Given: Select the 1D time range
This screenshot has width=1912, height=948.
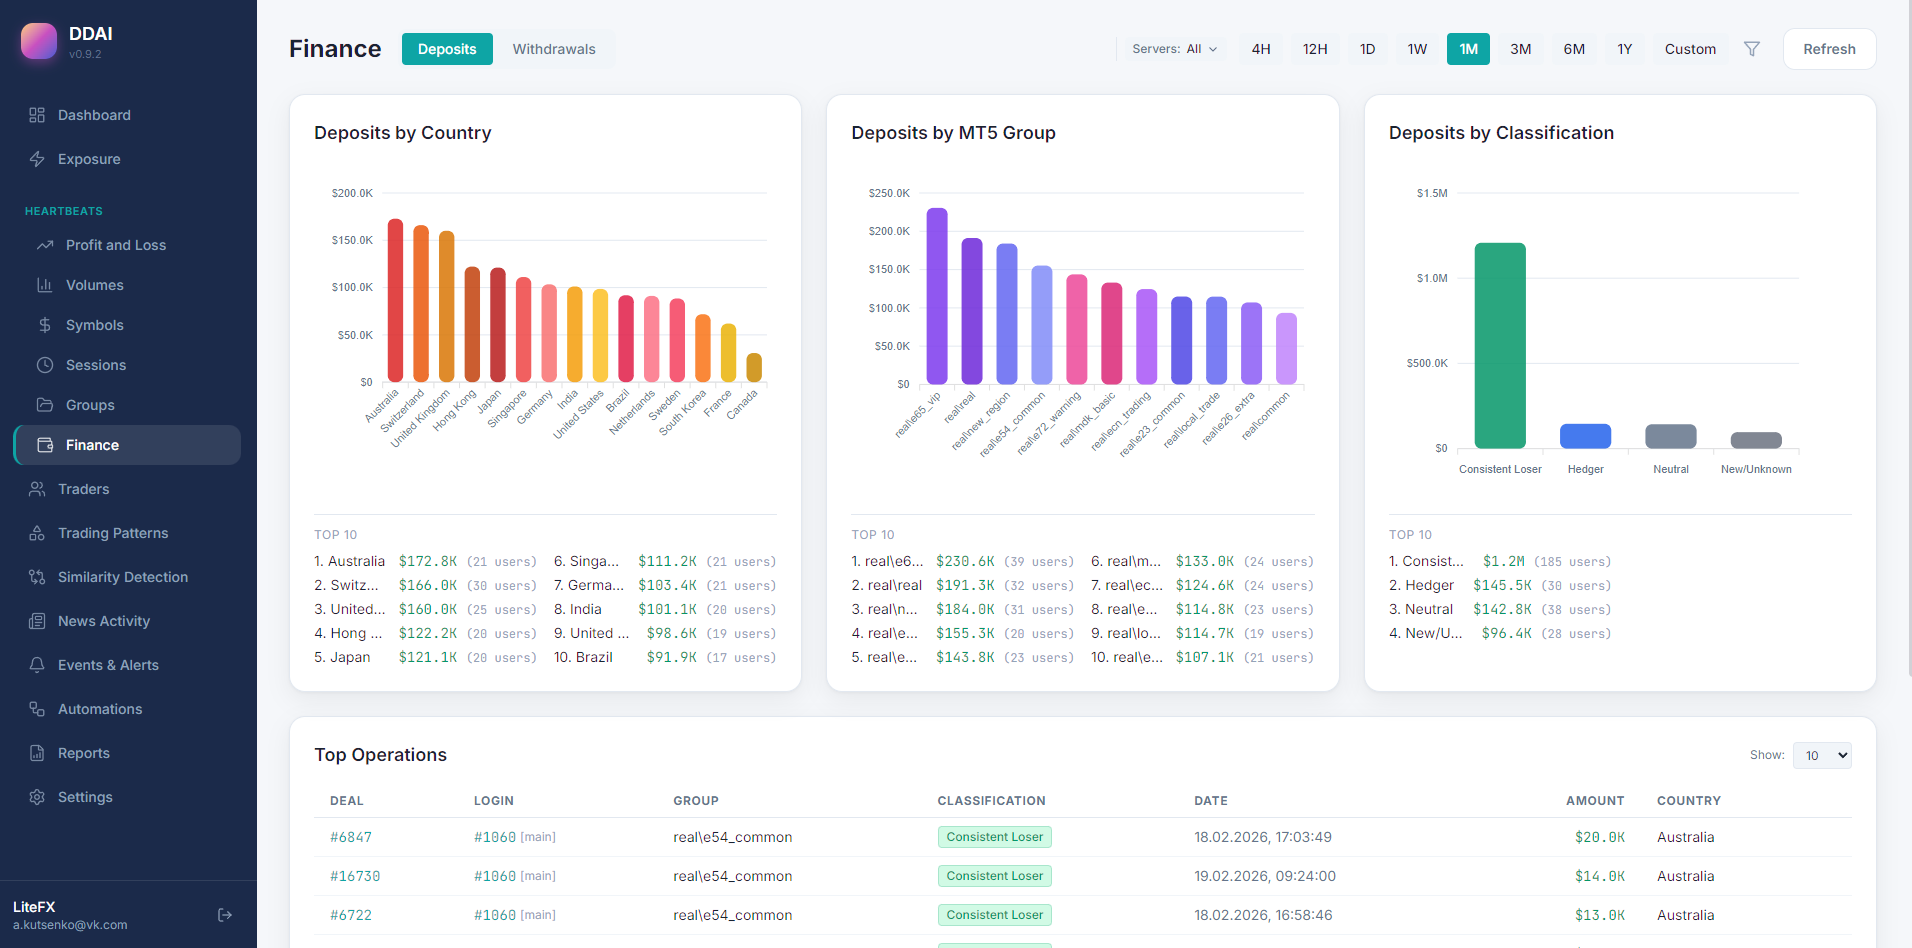Looking at the screenshot, I should (1367, 49).
